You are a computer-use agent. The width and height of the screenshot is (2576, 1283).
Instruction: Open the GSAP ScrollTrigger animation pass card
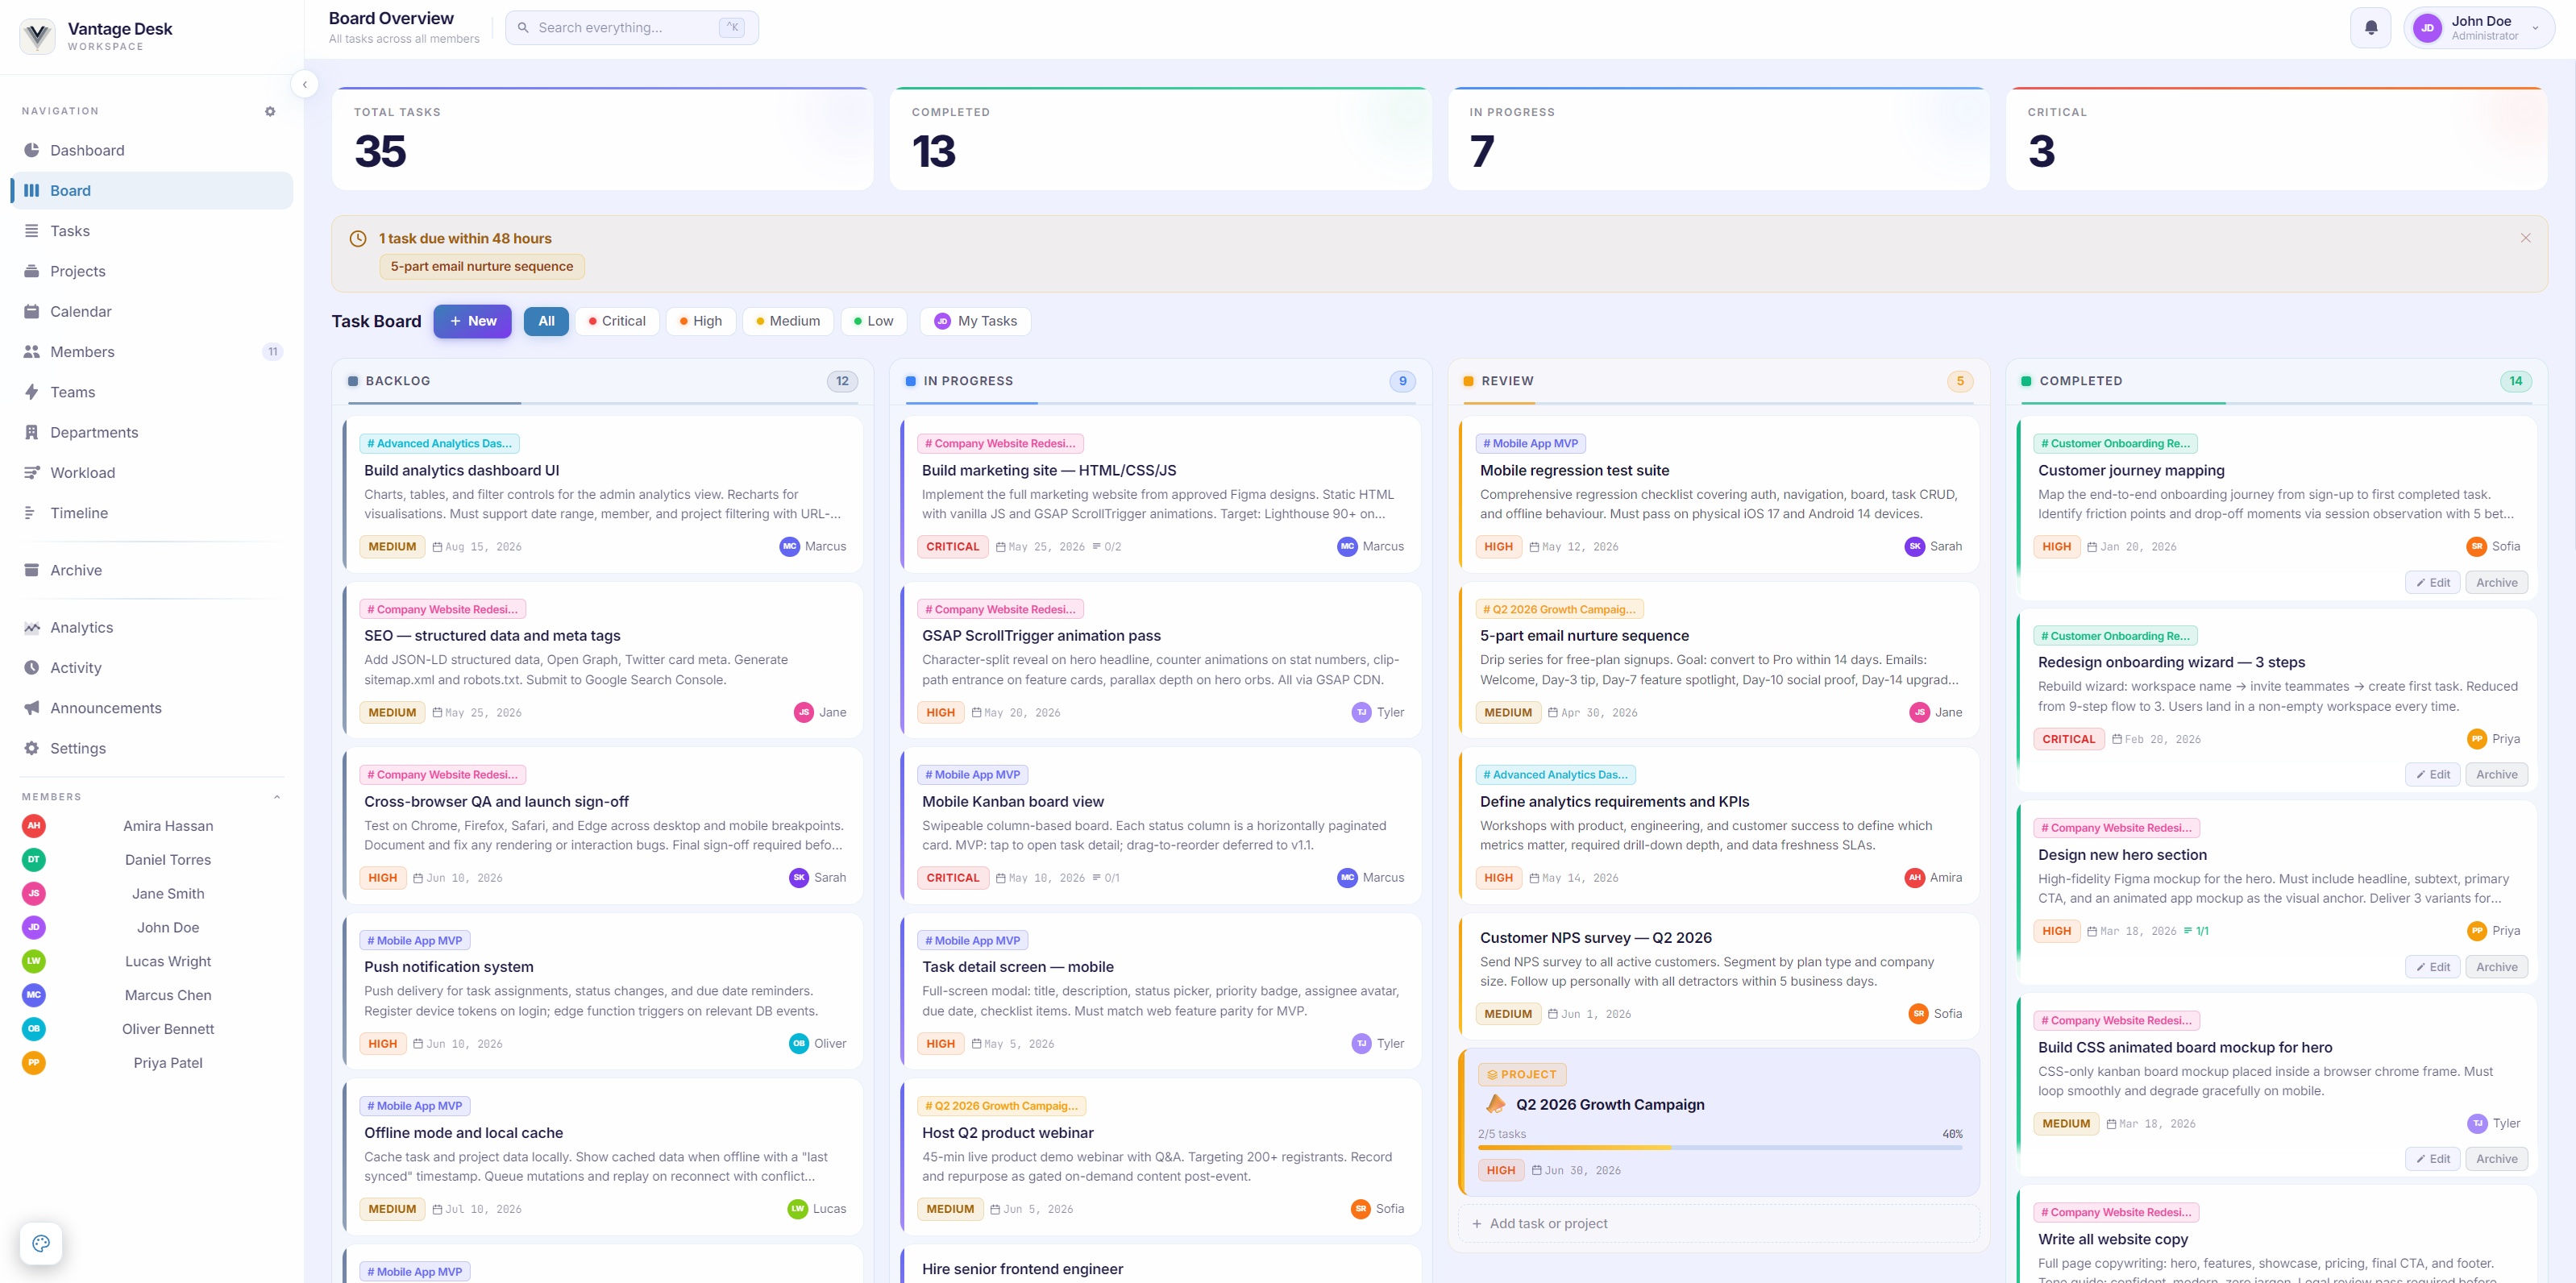tap(1162, 660)
